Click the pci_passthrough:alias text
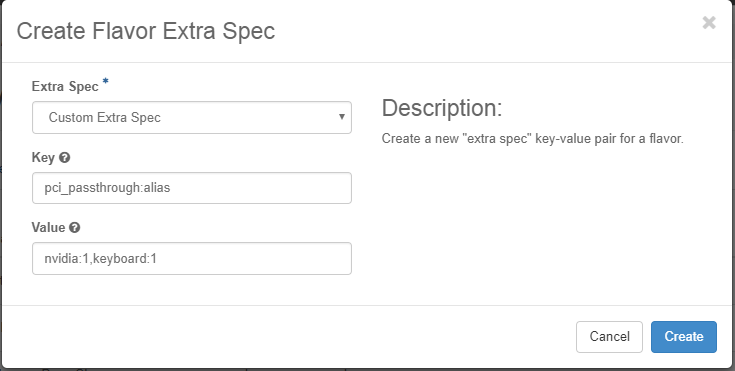This screenshot has width=735, height=371. click(x=107, y=188)
